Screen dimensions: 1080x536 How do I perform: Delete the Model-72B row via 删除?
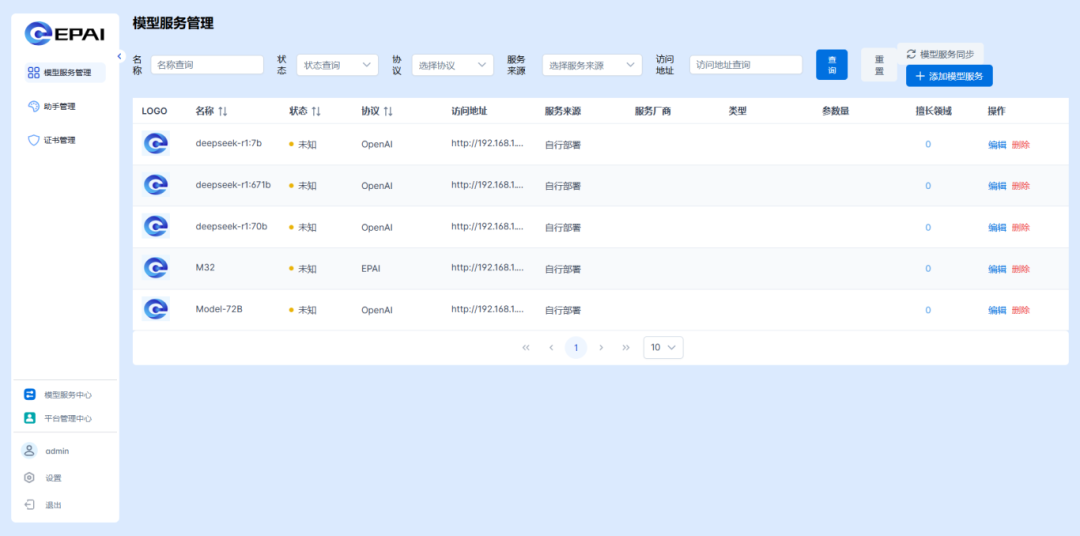(1020, 310)
